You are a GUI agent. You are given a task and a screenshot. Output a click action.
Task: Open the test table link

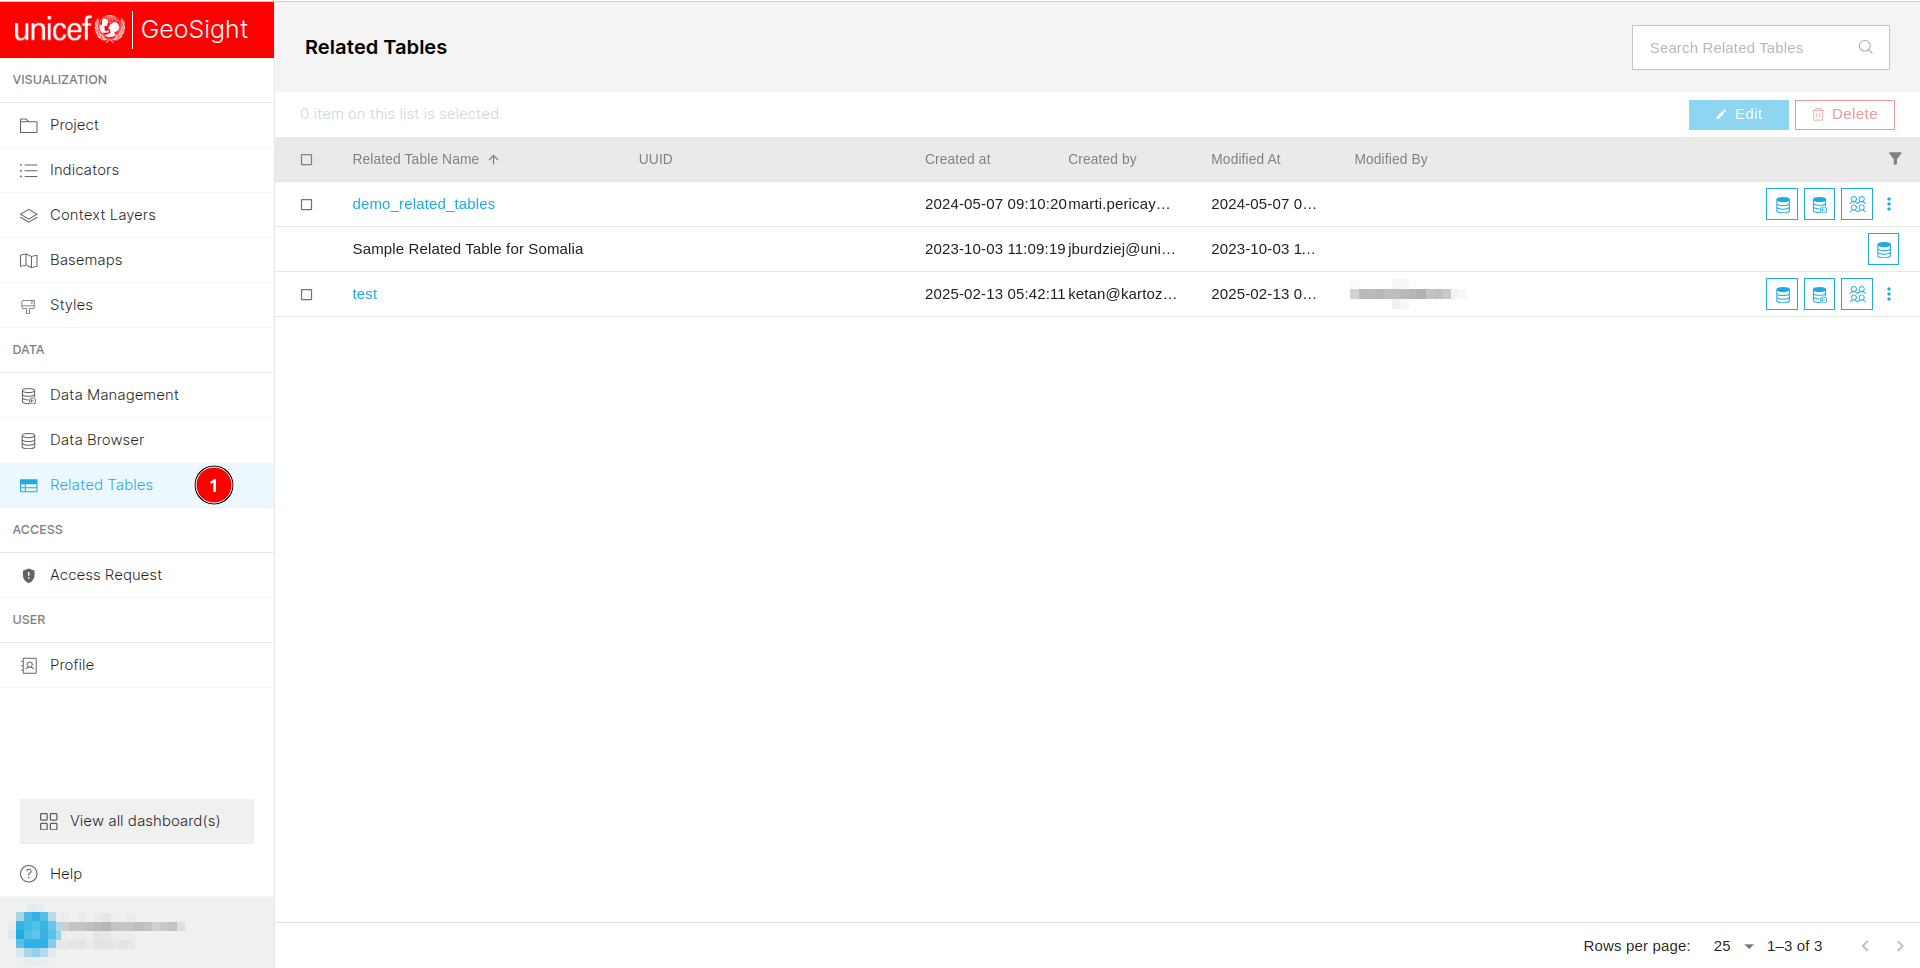point(365,294)
